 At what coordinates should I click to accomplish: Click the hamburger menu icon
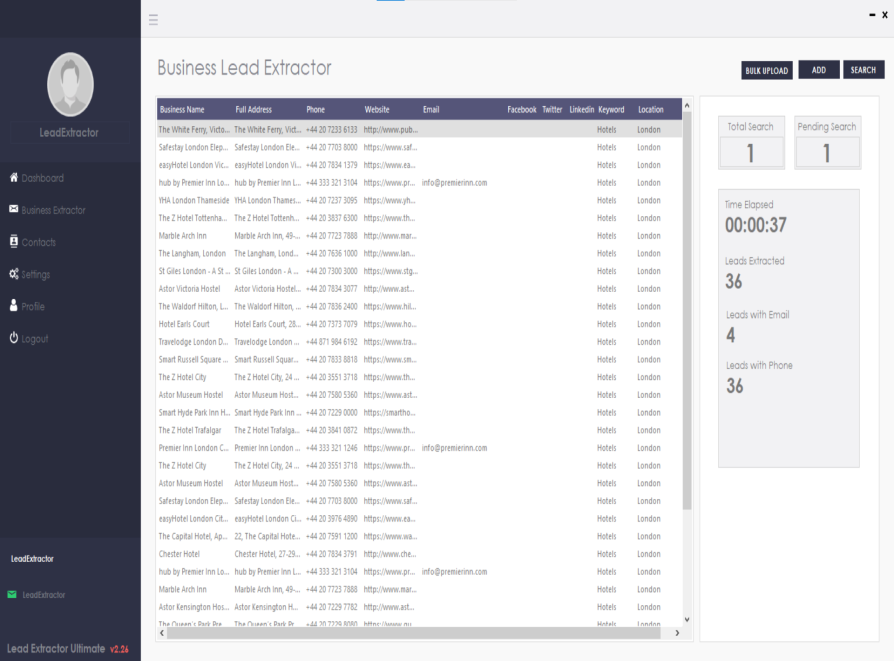(153, 20)
